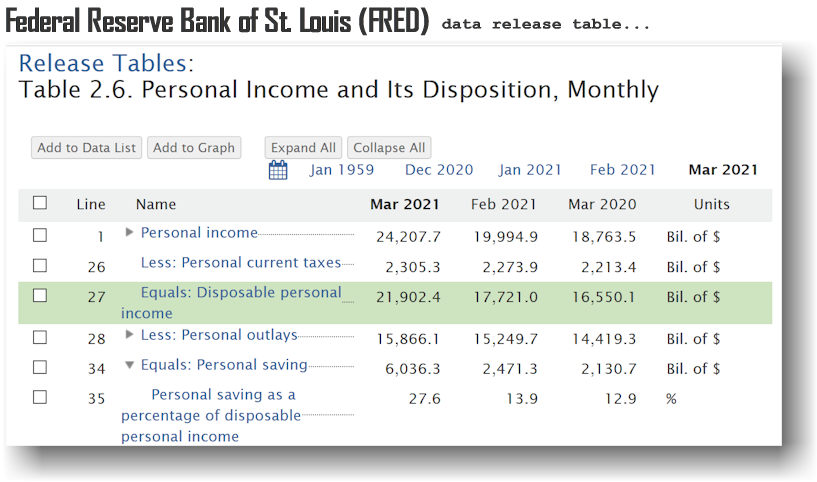
Task: Select the value 2,305.3 for personal taxes
Action: coord(413,267)
